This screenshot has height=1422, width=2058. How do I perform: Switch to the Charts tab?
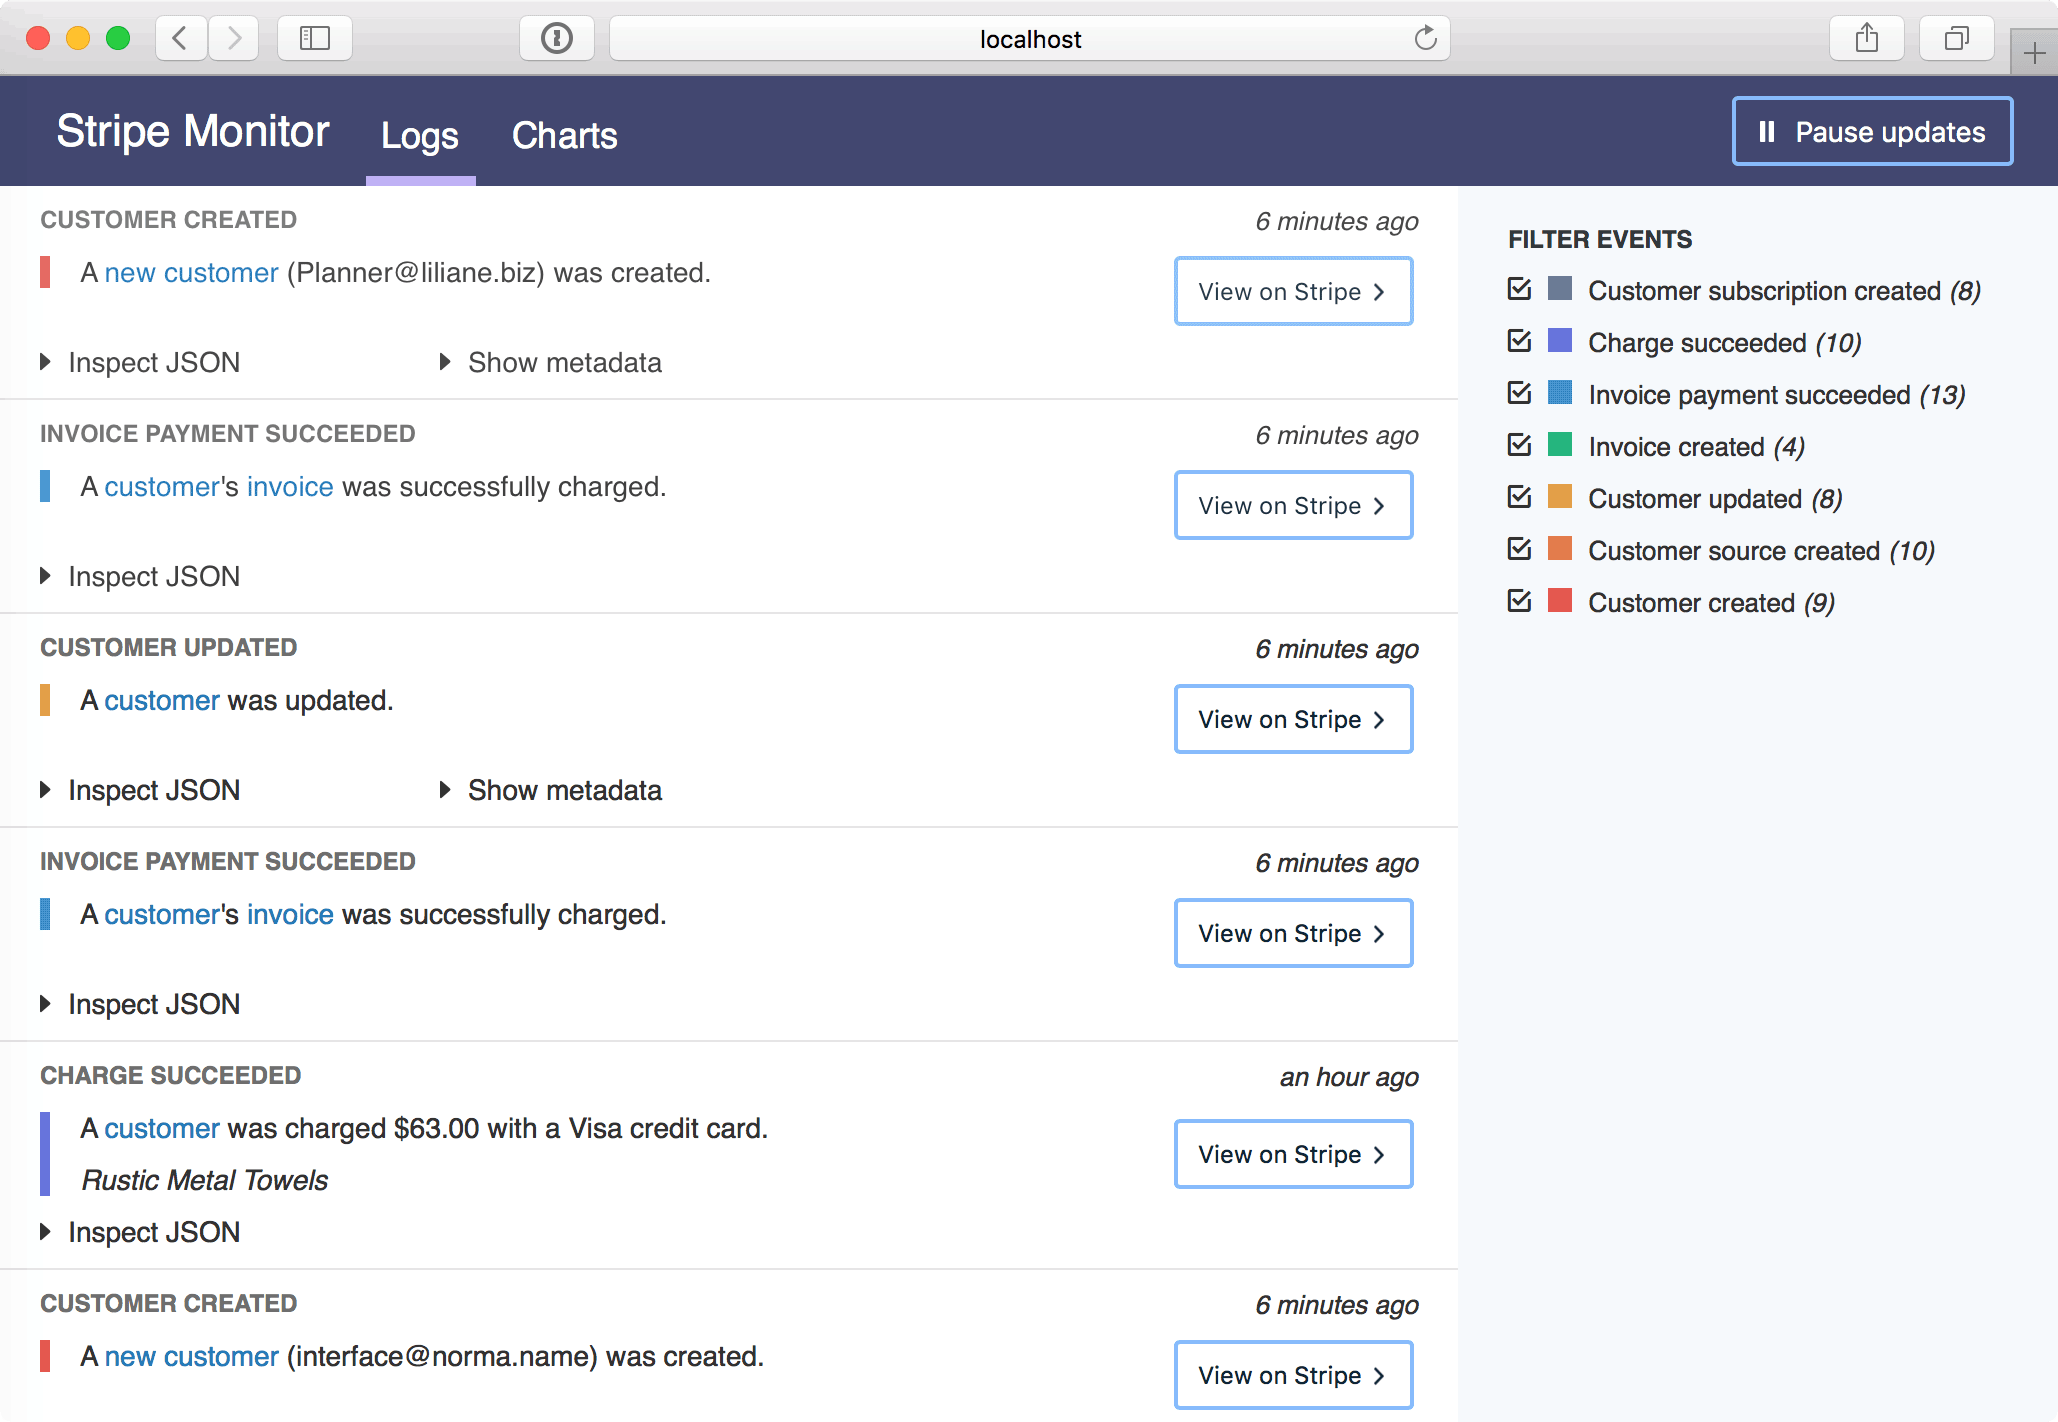coord(564,135)
